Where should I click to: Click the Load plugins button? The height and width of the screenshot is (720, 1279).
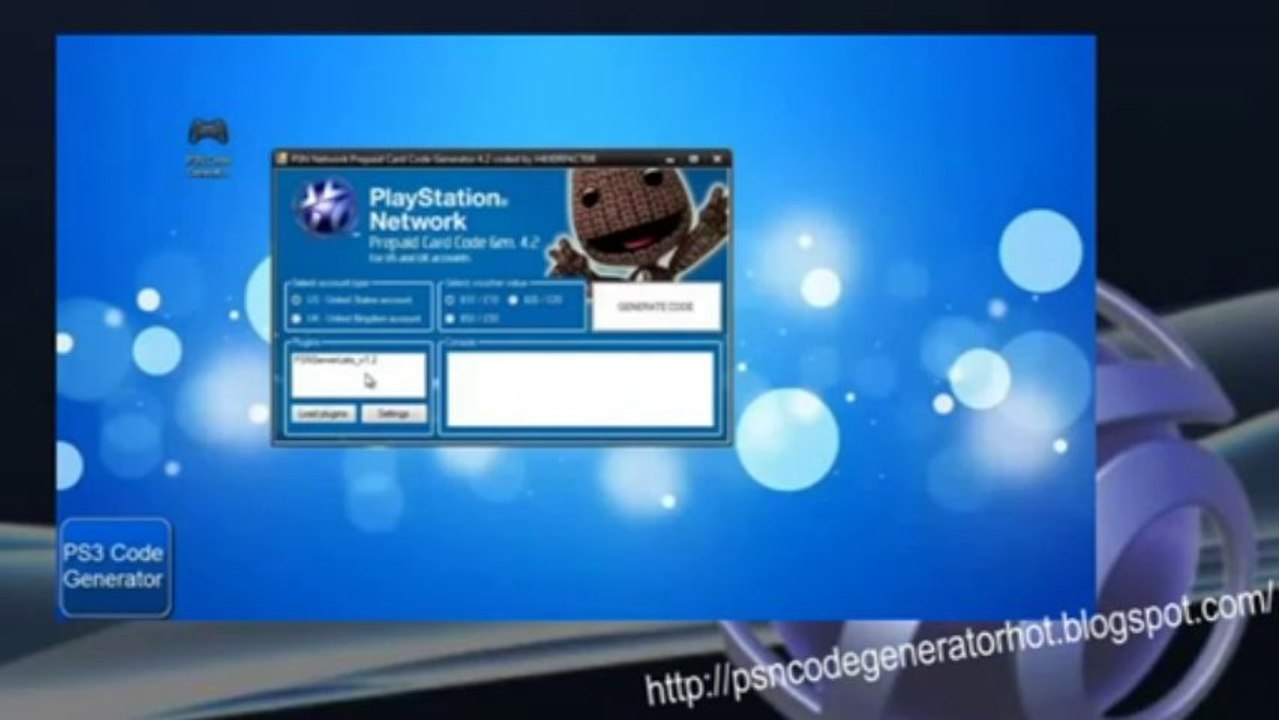click(x=324, y=413)
